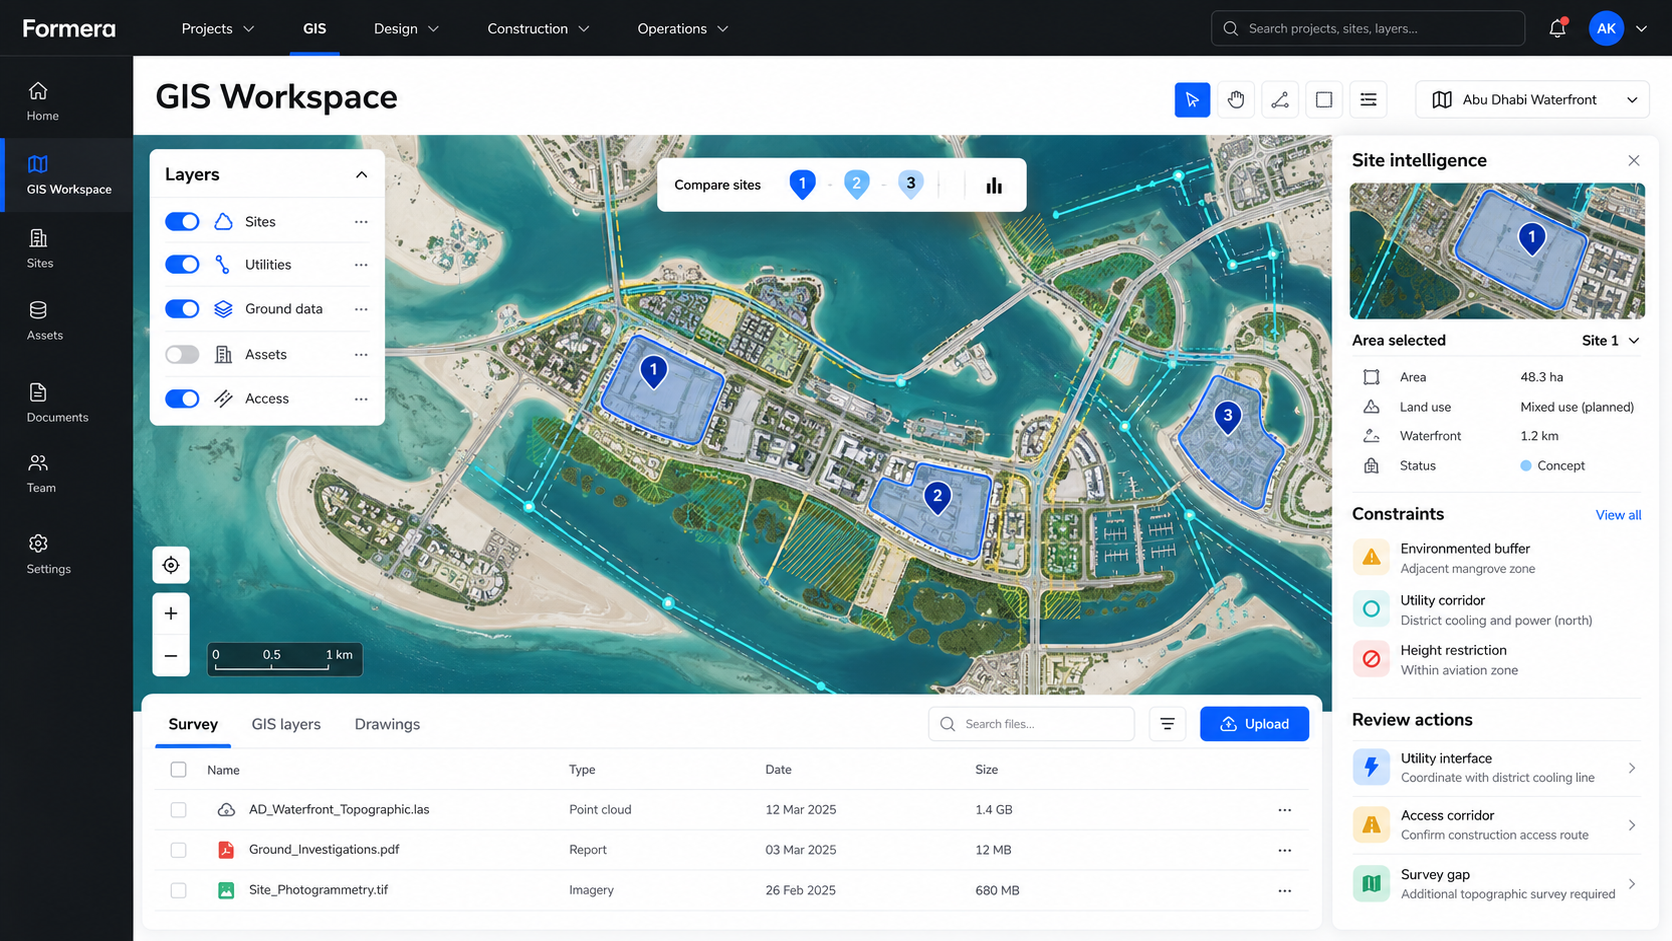
Task: Select the pointer cursor tool
Action: (x=1192, y=100)
